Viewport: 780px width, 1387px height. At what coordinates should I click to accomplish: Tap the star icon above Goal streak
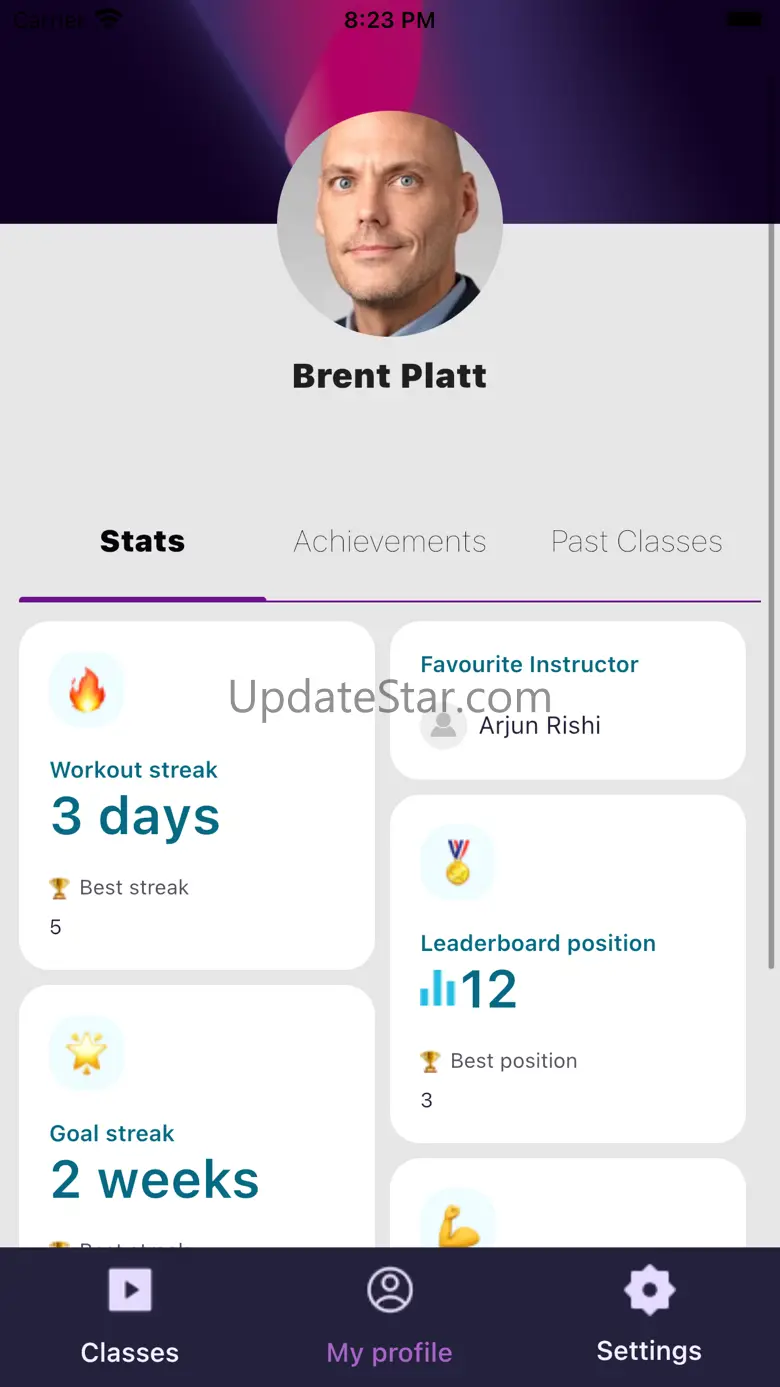86,1053
